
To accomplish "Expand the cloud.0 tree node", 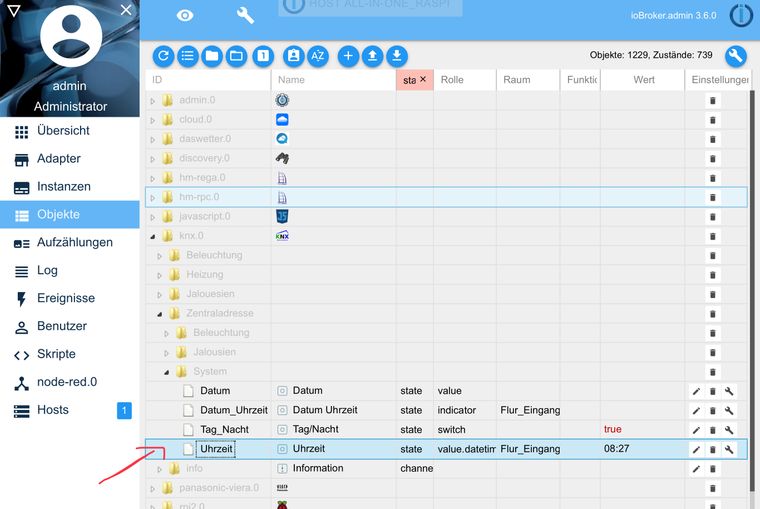I will (x=153, y=120).
